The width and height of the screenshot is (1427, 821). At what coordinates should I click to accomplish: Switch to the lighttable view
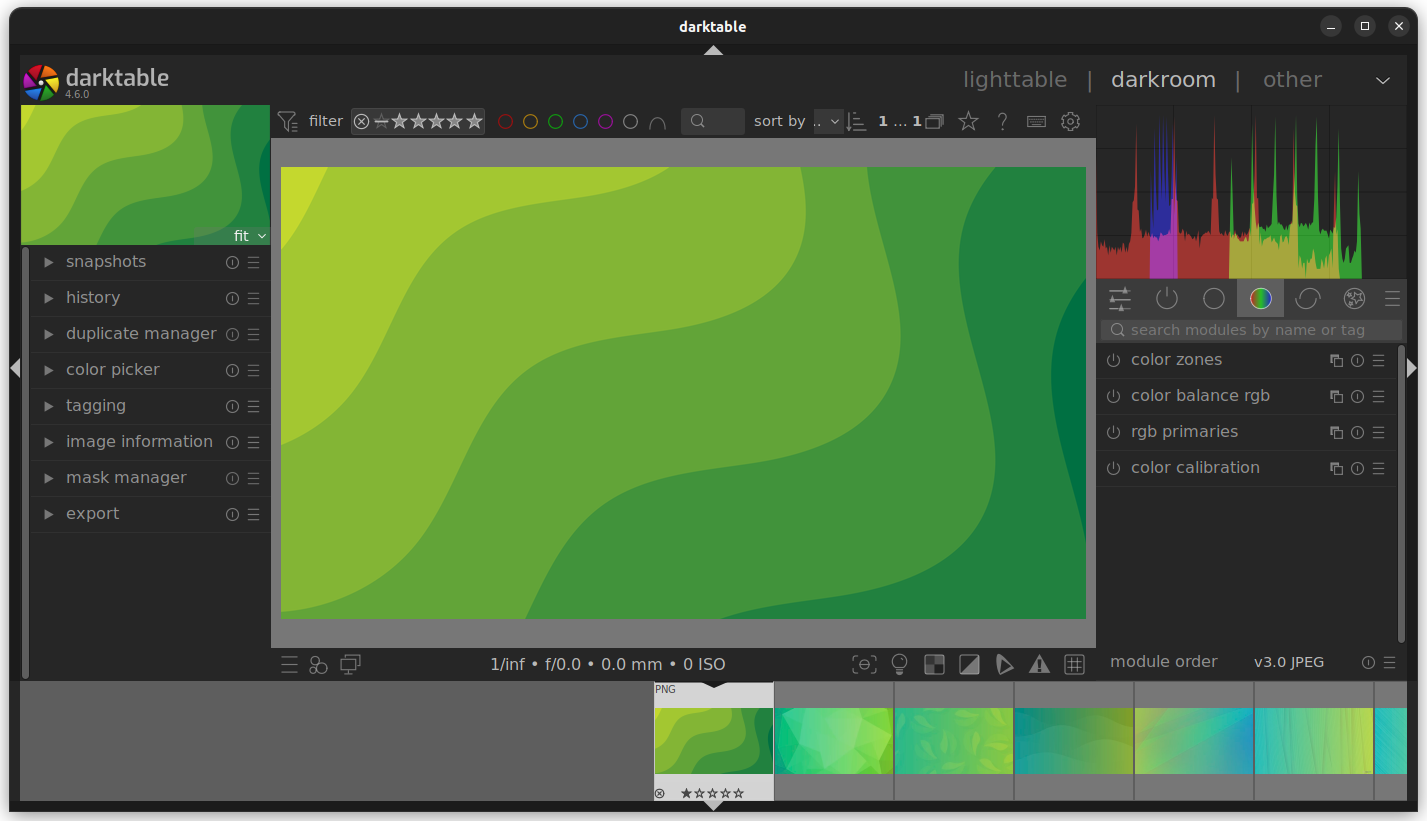(1015, 79)
